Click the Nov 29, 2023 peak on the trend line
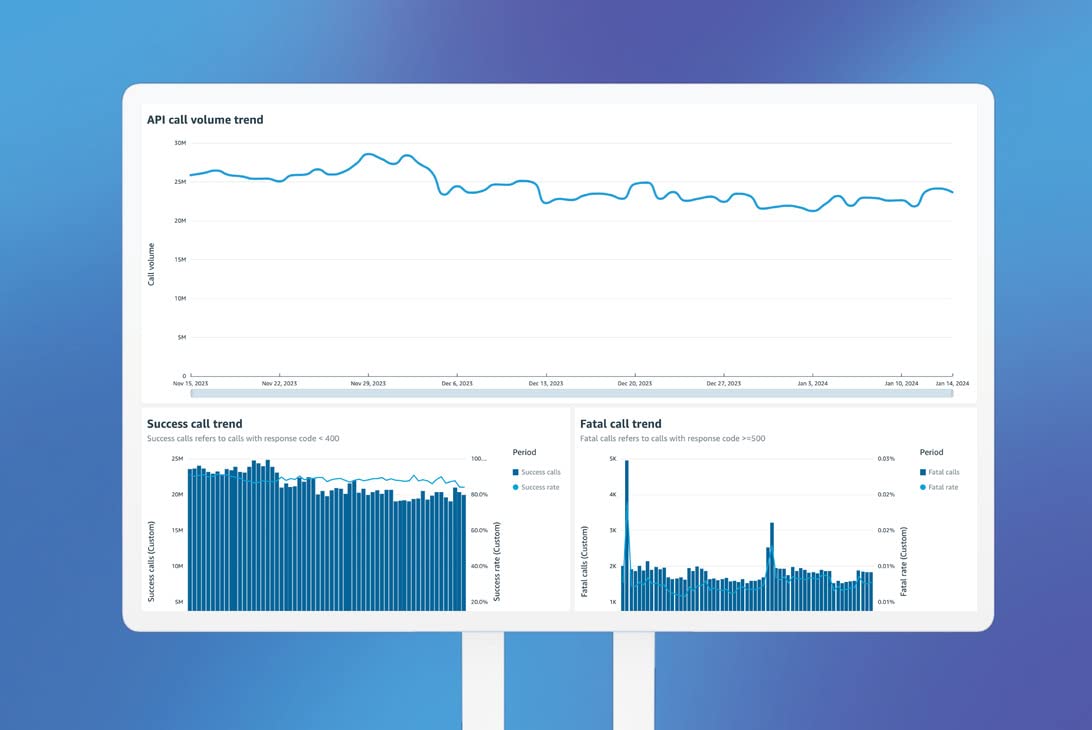This screenshot has height=730, width=1092. click(x=368, y=153)
